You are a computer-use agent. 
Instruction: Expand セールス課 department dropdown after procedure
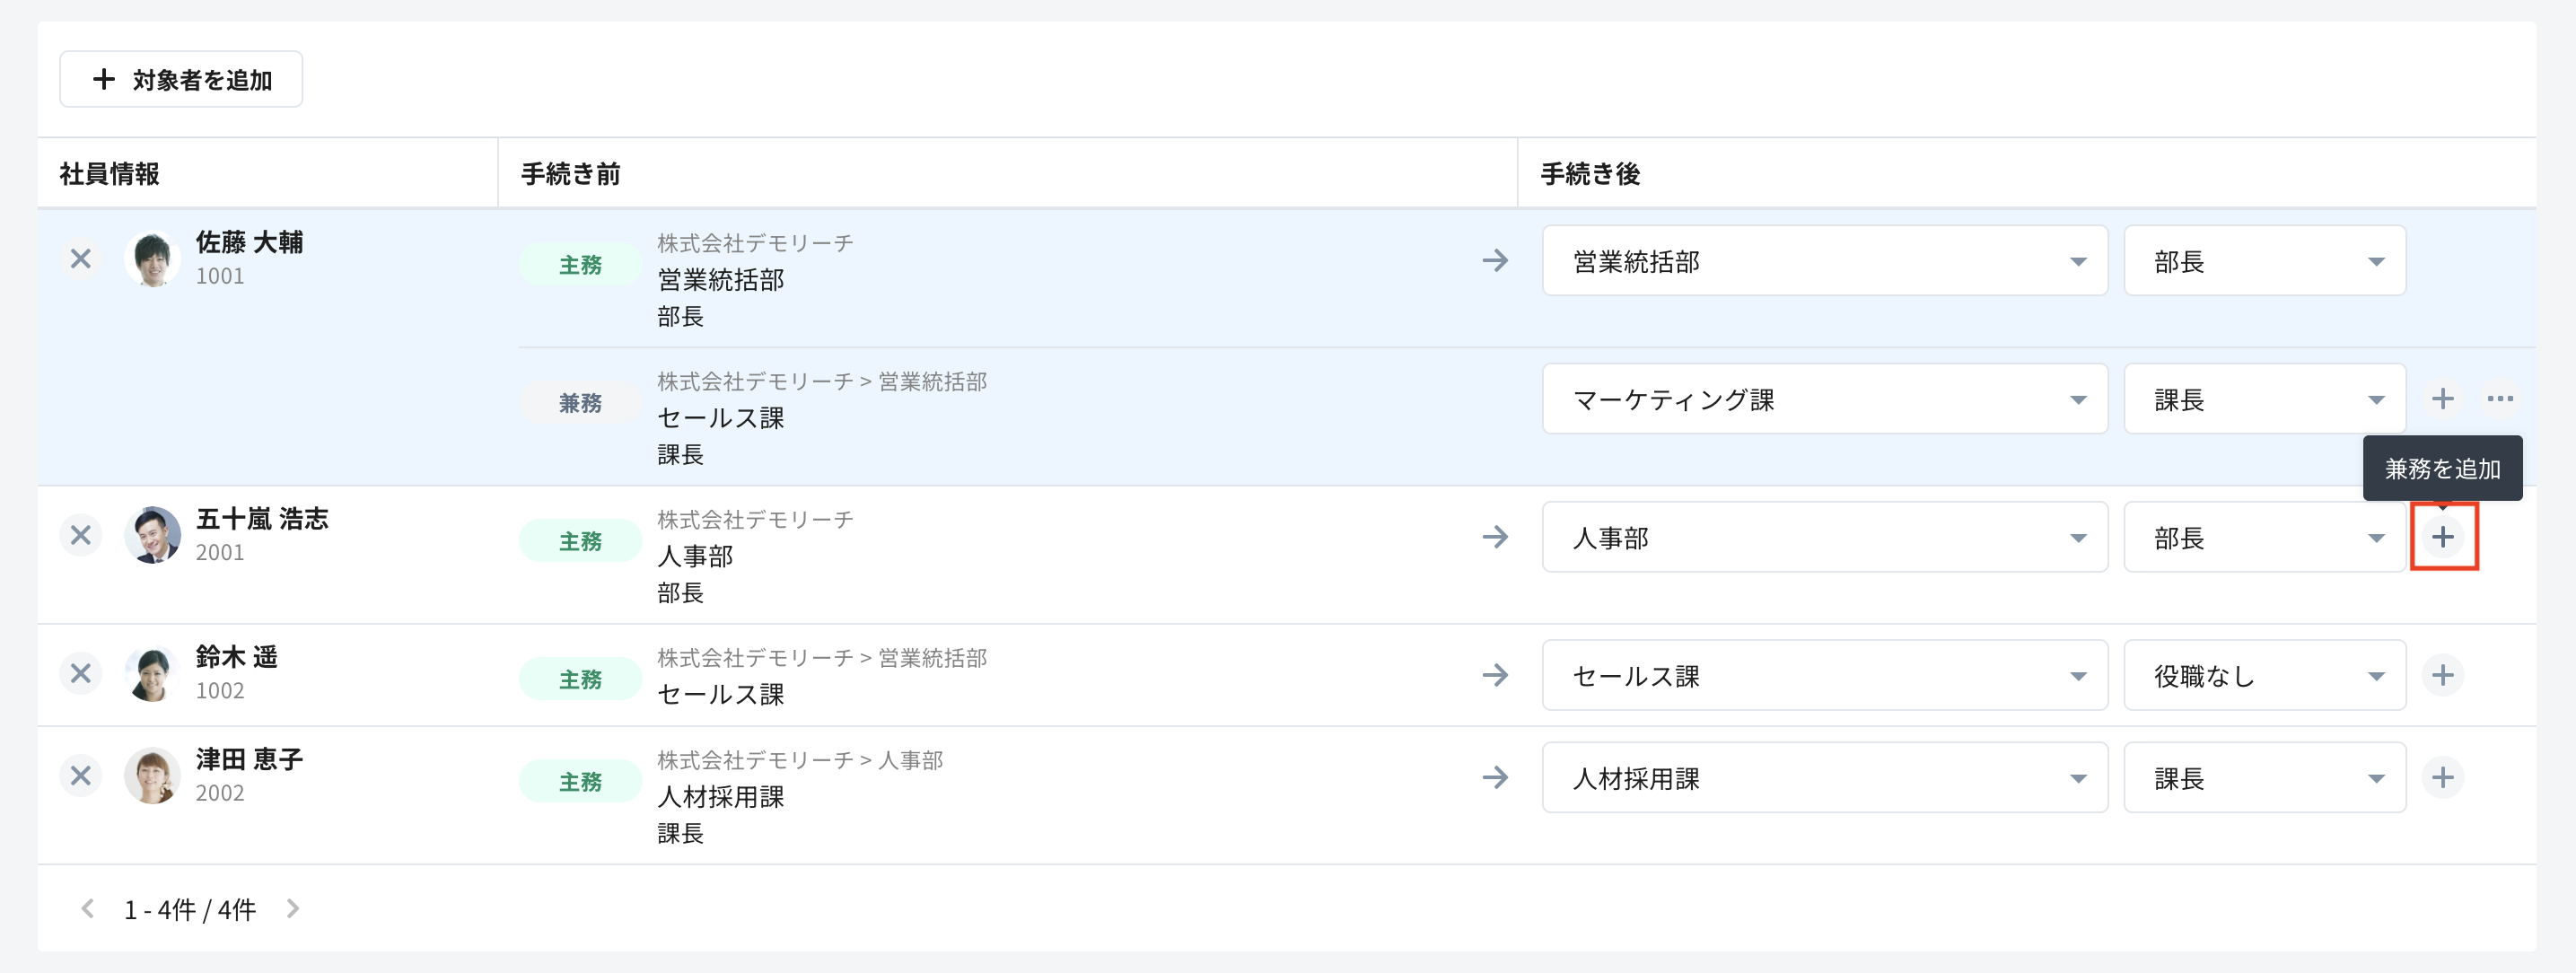1824,675
